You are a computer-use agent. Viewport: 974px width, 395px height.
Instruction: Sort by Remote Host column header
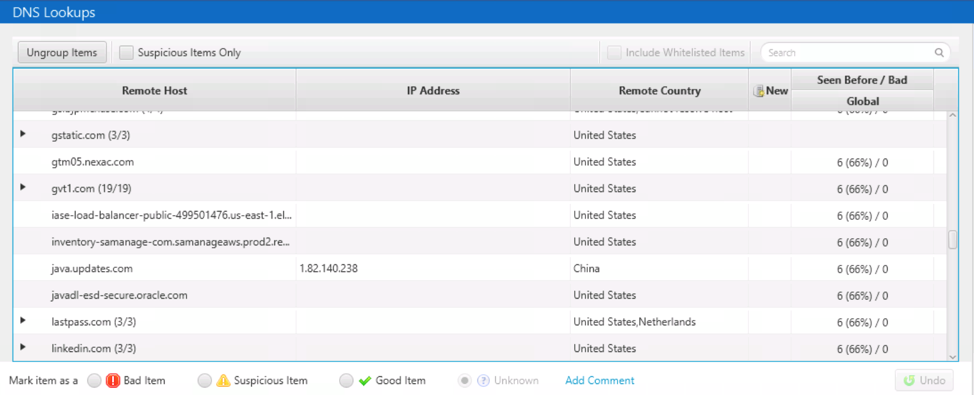tap(155, 91)
